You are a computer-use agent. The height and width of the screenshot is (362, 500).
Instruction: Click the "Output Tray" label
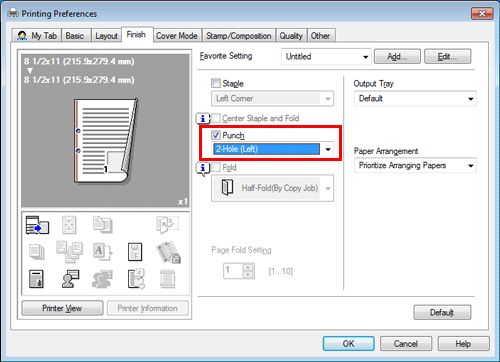374,83
